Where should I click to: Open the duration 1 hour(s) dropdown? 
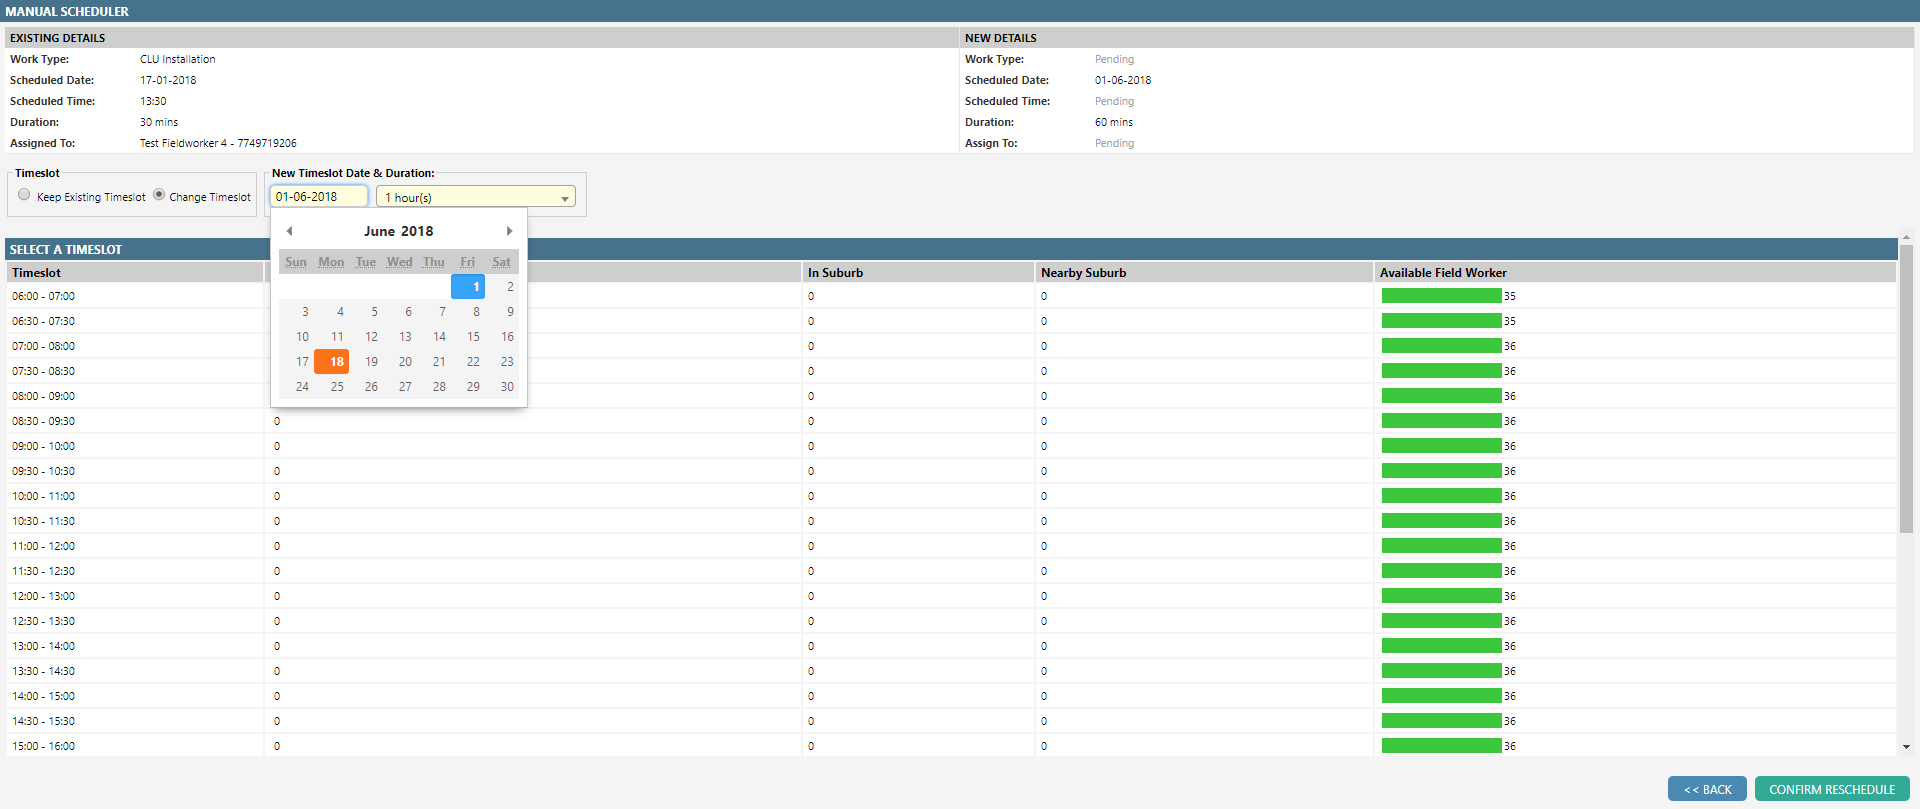click(x=476, y=197)
